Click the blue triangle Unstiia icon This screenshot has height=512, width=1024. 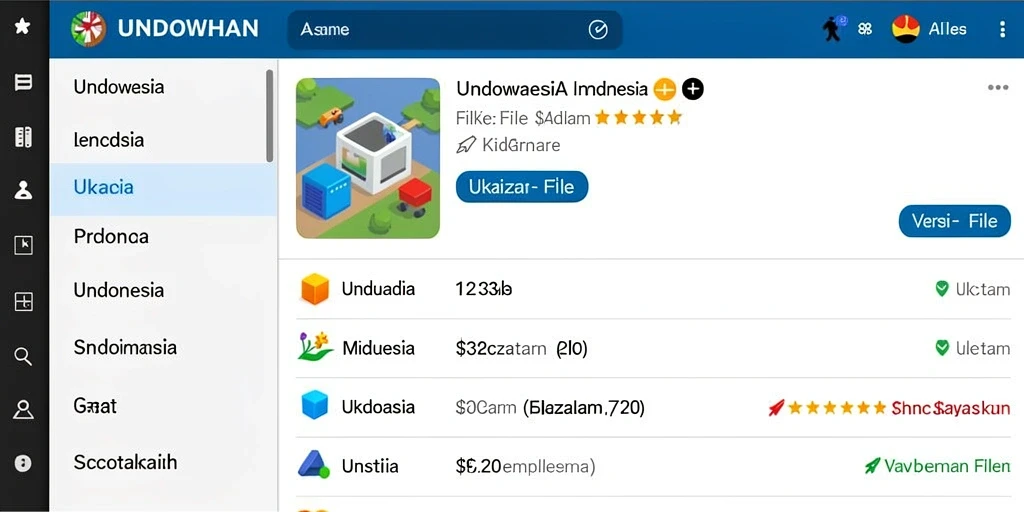(313, 465)
